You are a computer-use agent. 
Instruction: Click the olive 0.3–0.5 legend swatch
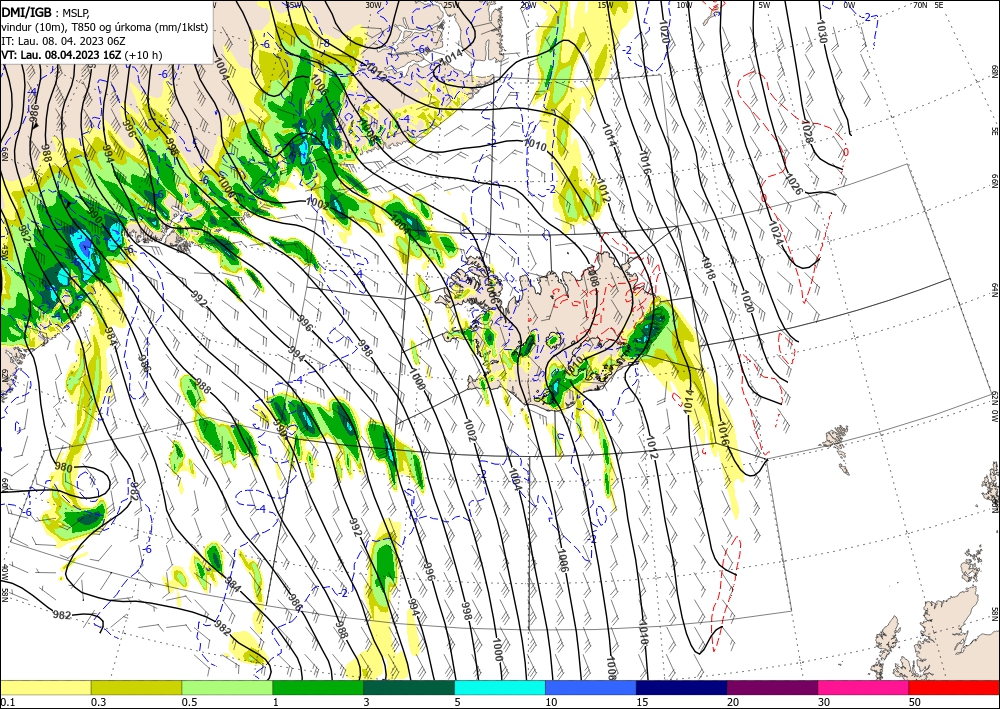(x=136, y=687)
